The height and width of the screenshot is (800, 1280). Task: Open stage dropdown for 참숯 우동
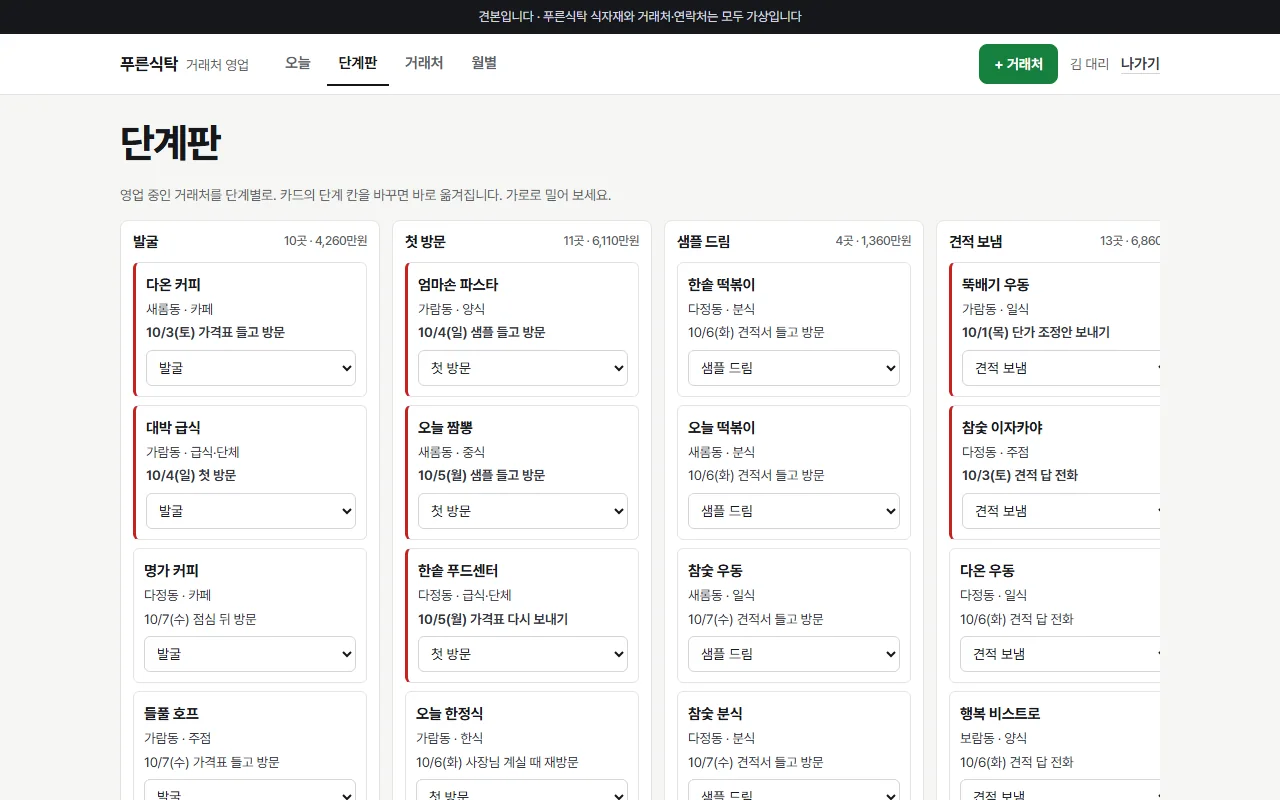(794, 654)
